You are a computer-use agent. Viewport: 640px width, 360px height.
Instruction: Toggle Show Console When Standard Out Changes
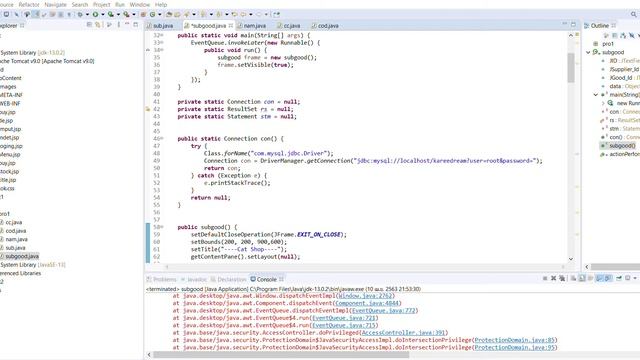coord(599,278)
